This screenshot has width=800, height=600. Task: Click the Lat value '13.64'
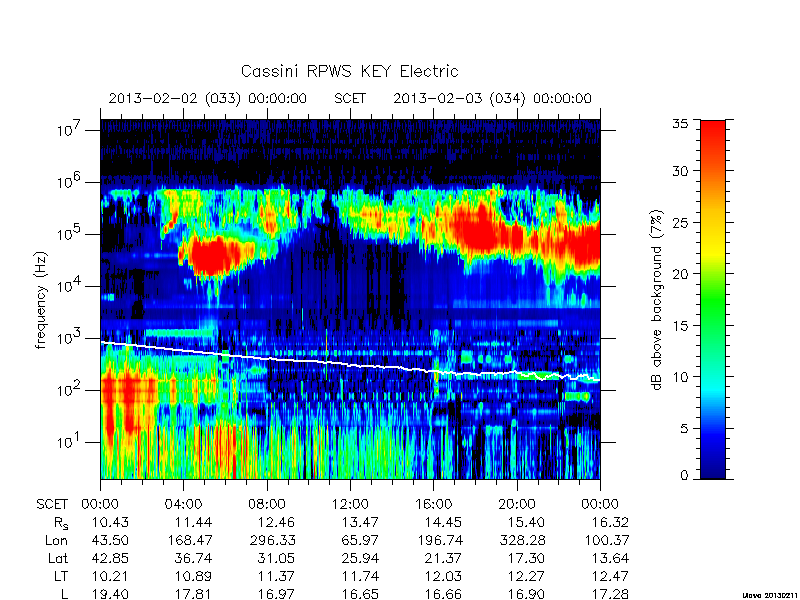click(x=610, y=558)
